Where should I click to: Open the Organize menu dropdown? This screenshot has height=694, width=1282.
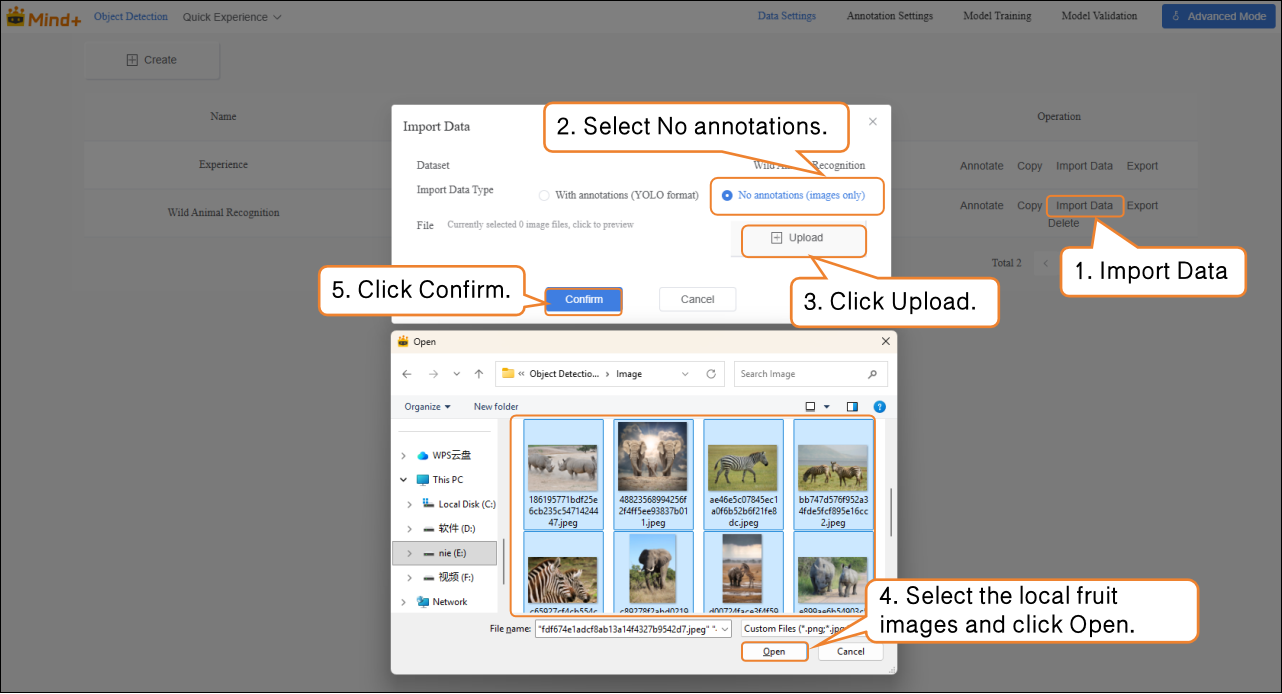[427, 407]
